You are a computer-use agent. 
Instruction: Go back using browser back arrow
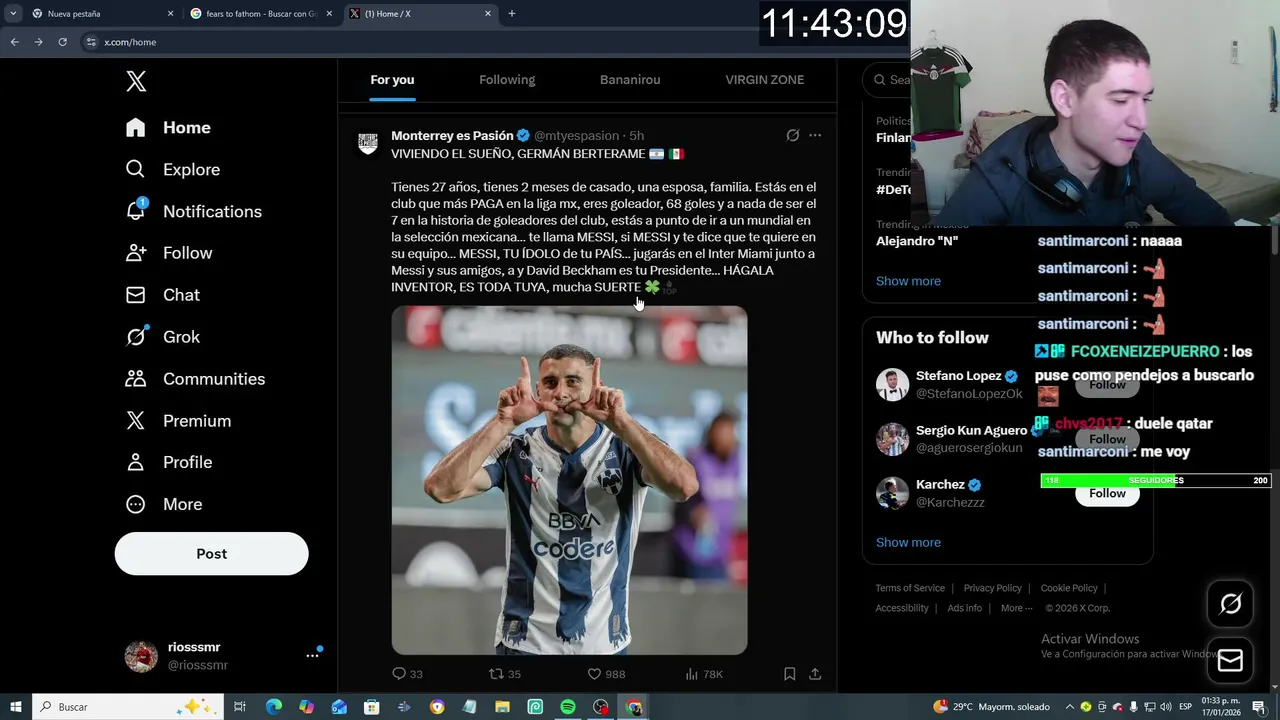point(14,42)
